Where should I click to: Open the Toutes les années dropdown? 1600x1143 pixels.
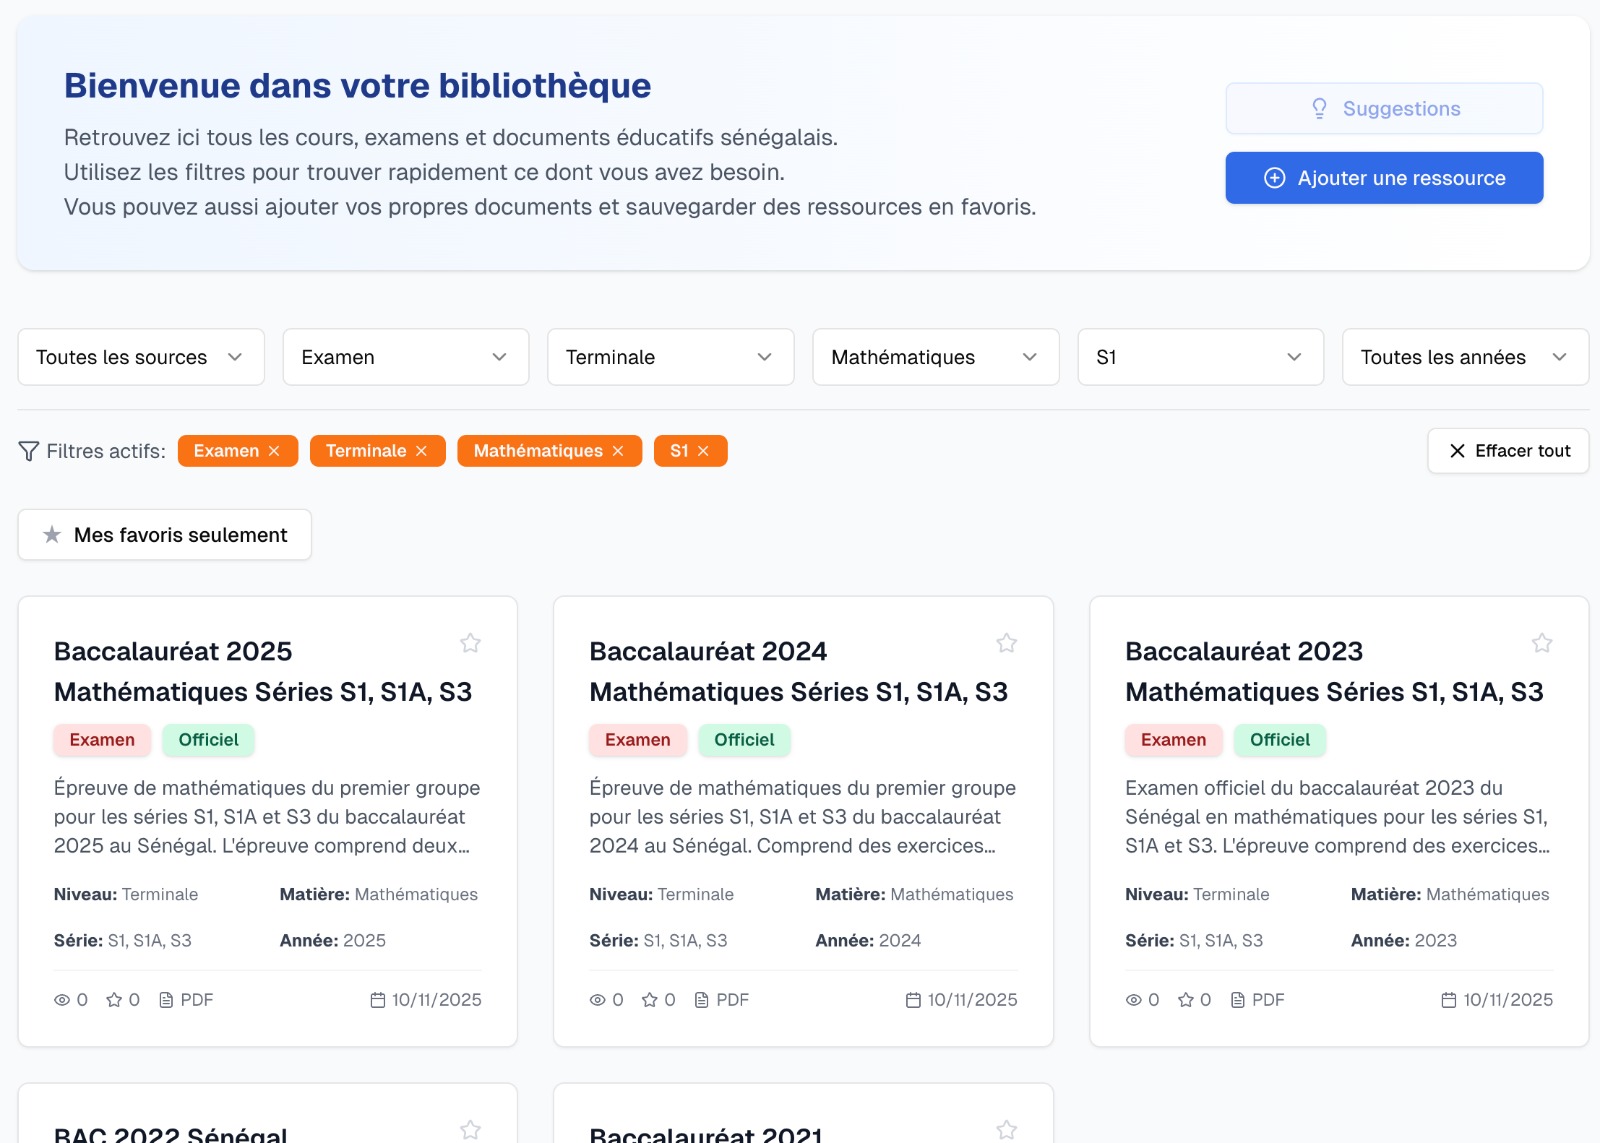click(x=1464, y=357)
